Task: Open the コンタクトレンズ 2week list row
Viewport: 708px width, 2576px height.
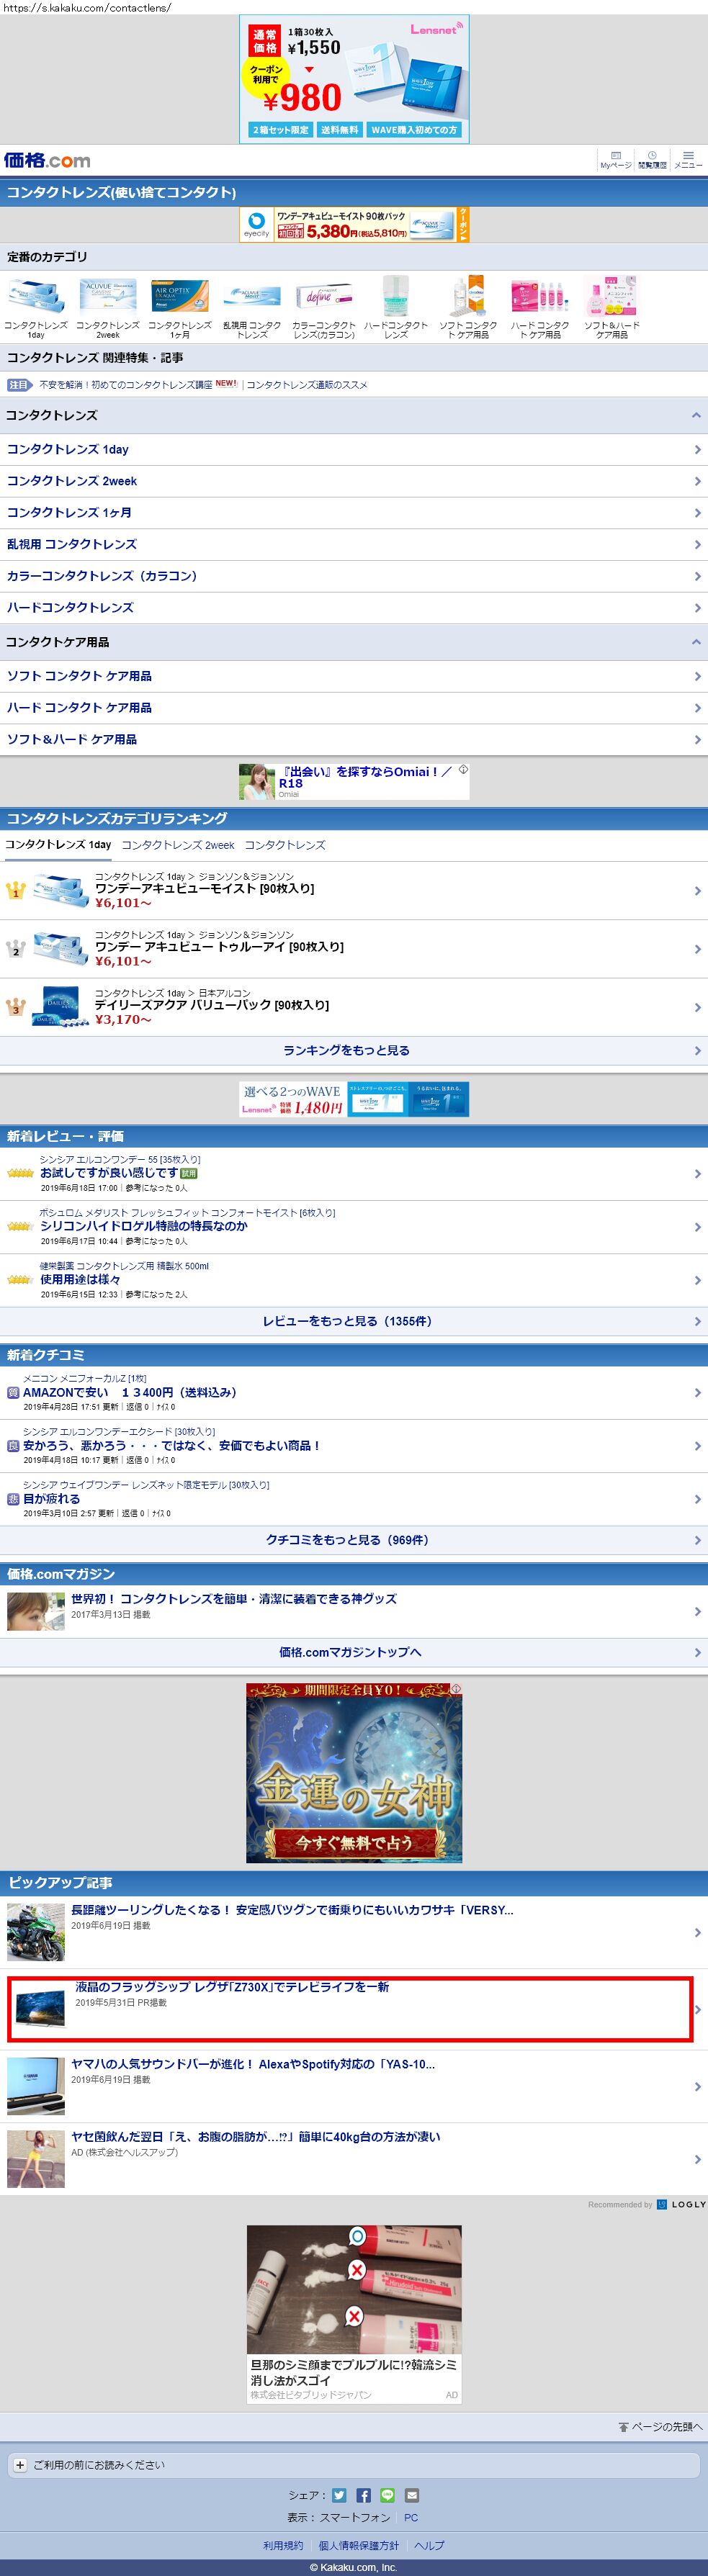Action: coord(354,481)
